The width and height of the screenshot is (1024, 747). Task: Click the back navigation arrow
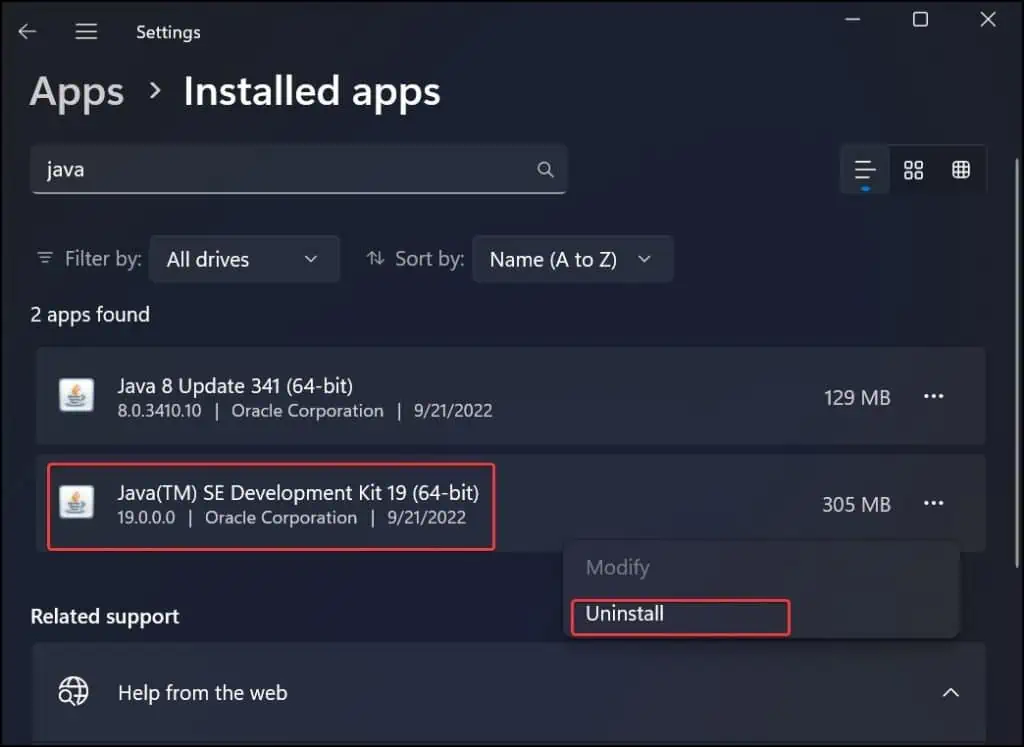(x=27, y=31)
